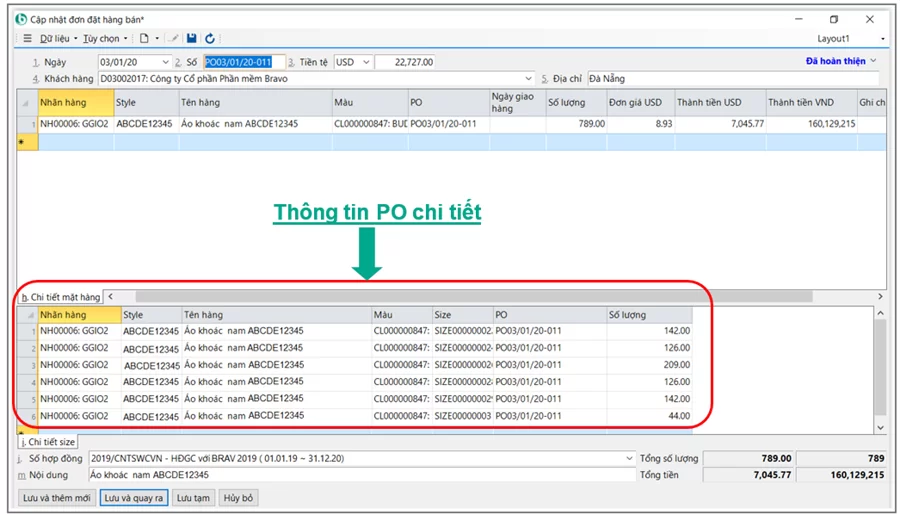900x515 pixels.
Task: Click Màu header in top grid
Action: pos(370,103)
